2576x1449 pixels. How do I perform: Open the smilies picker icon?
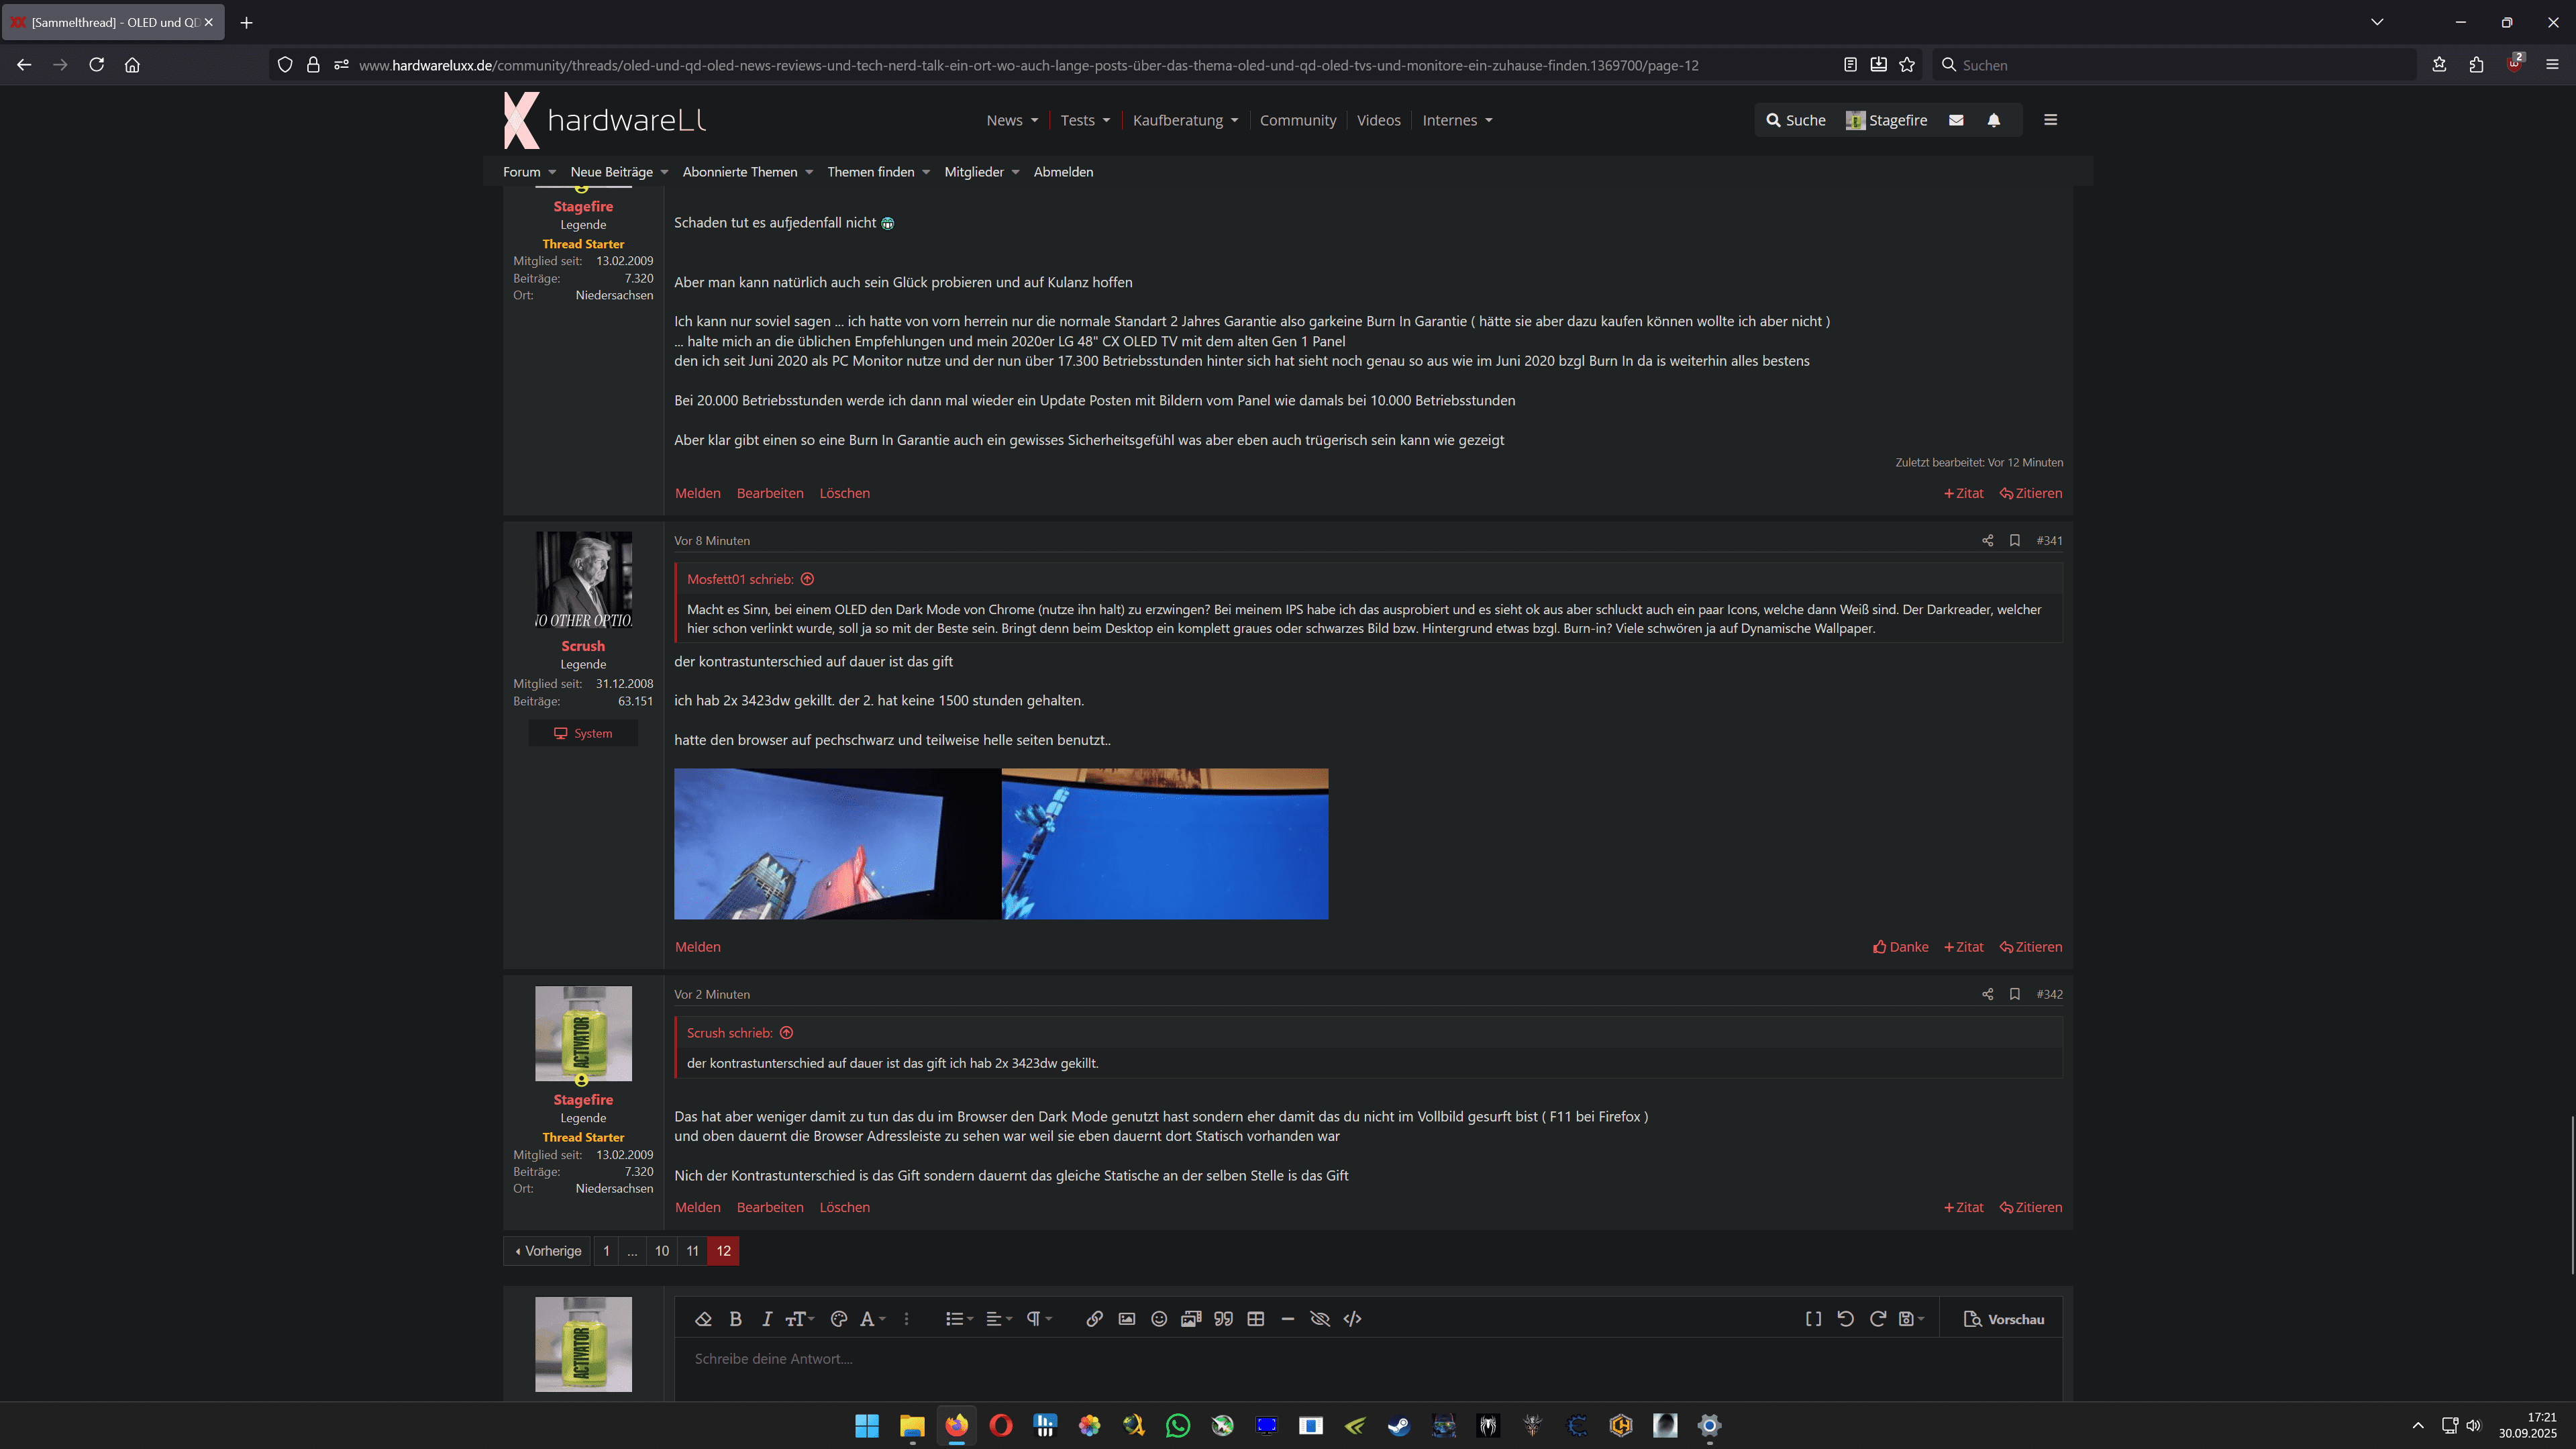[1159, 1319]
